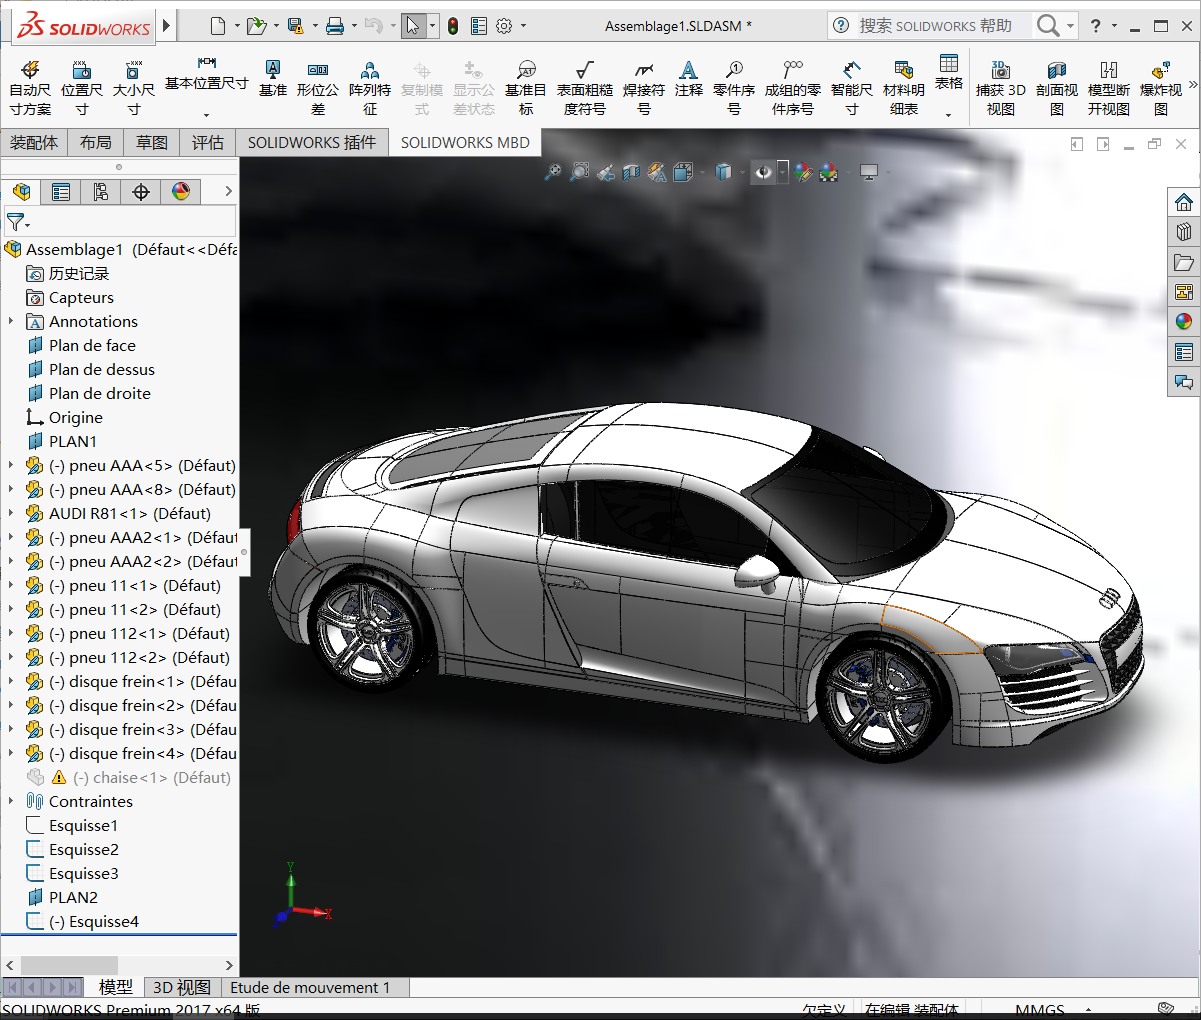Activate the Zoom to Area tool
1201x1020 pixels.
580,172
